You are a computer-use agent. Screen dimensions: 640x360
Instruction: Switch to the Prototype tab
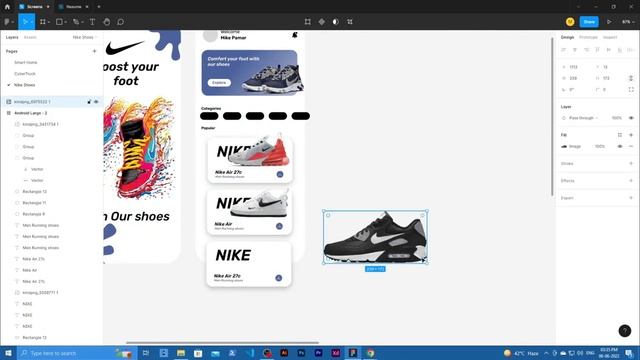pyautogui.click(x=588, y=37)
